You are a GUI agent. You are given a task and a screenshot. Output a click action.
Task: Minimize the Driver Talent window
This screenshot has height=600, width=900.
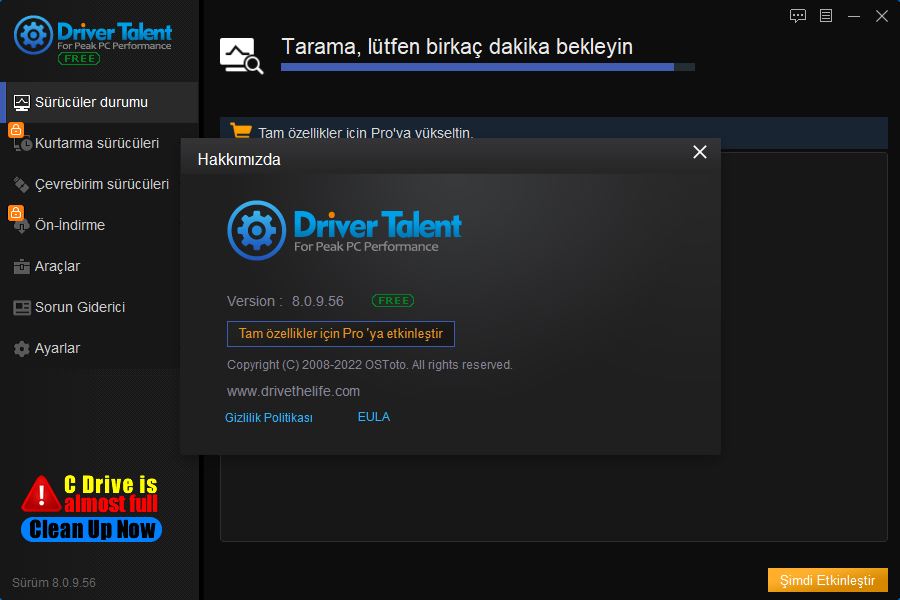[854, 16]
